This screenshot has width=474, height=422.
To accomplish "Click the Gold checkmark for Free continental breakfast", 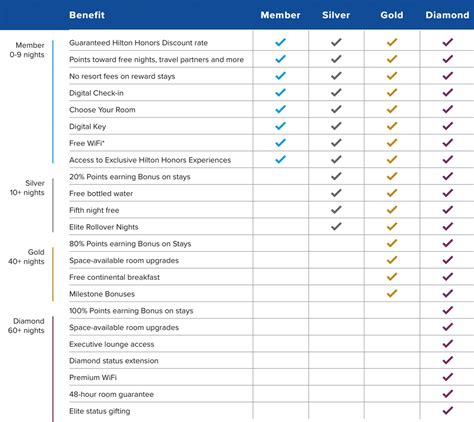I will tap(392, 277).
